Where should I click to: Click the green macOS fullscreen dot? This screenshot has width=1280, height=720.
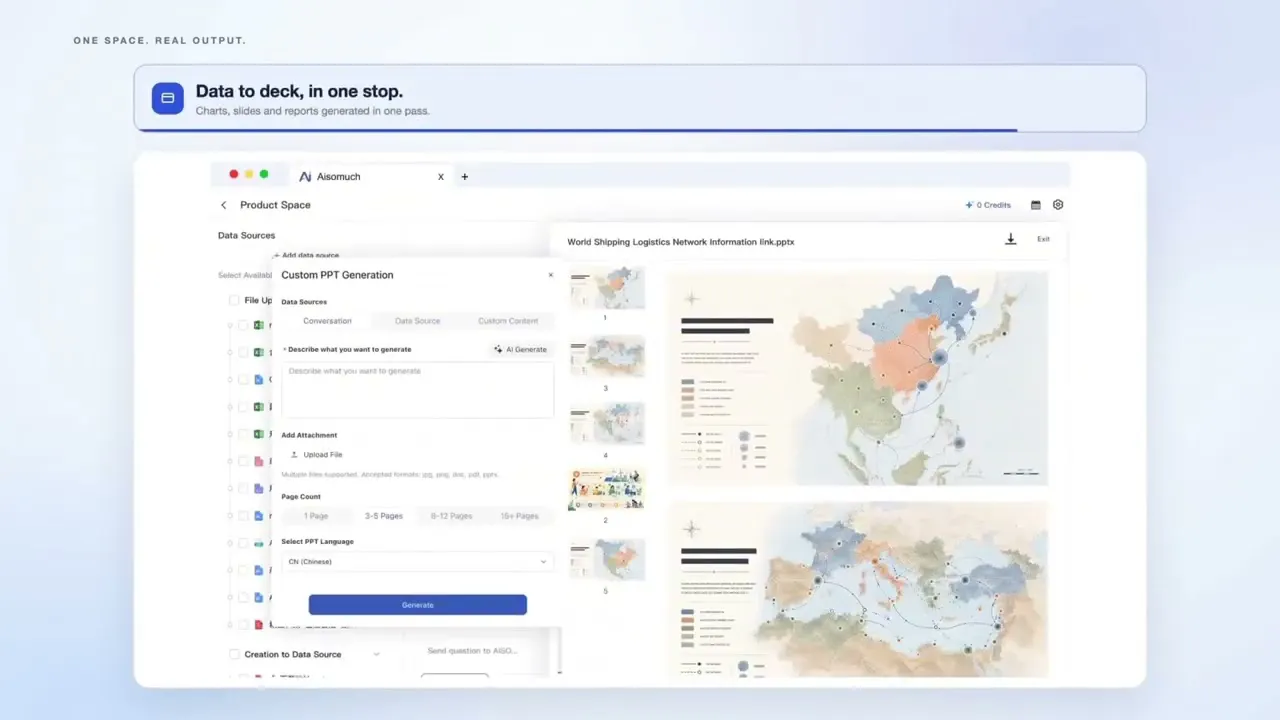(x=264, y=174)
